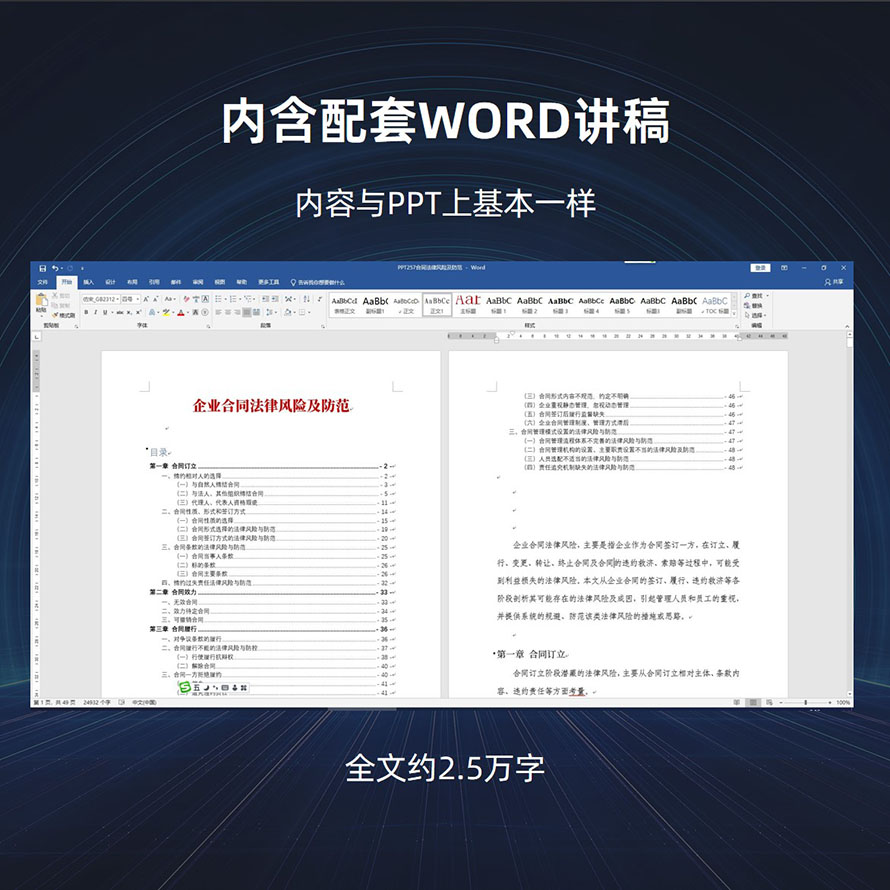
Task: Undo the last action in Word
Action: [54, 268]
